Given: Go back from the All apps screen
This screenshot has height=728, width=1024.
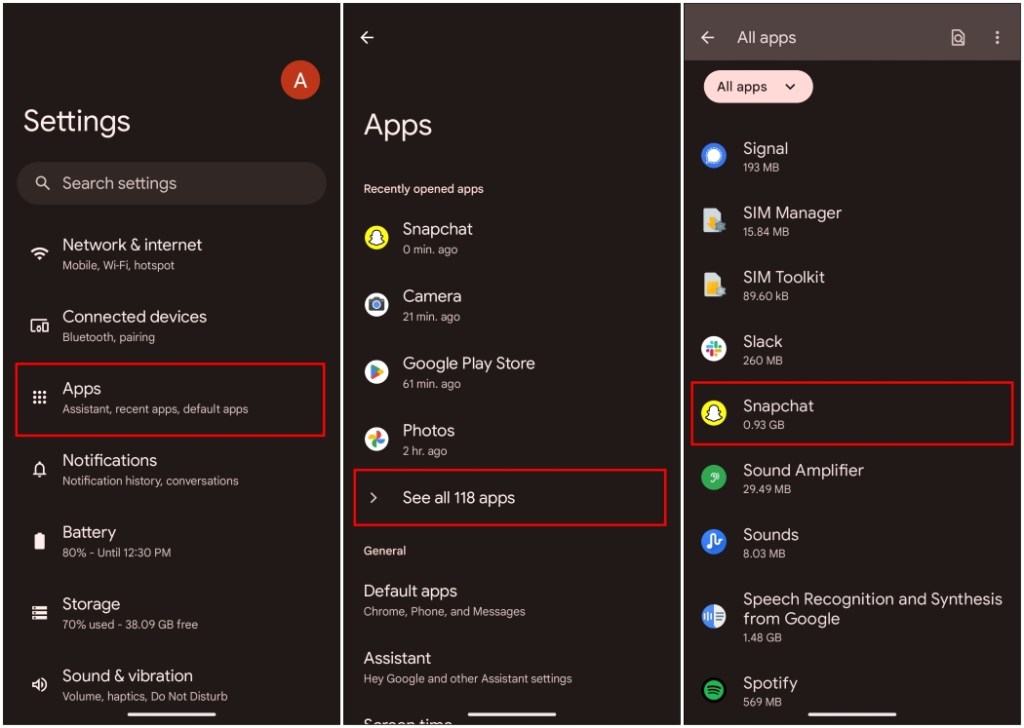Looking at the screenshot, I should 708,38.
